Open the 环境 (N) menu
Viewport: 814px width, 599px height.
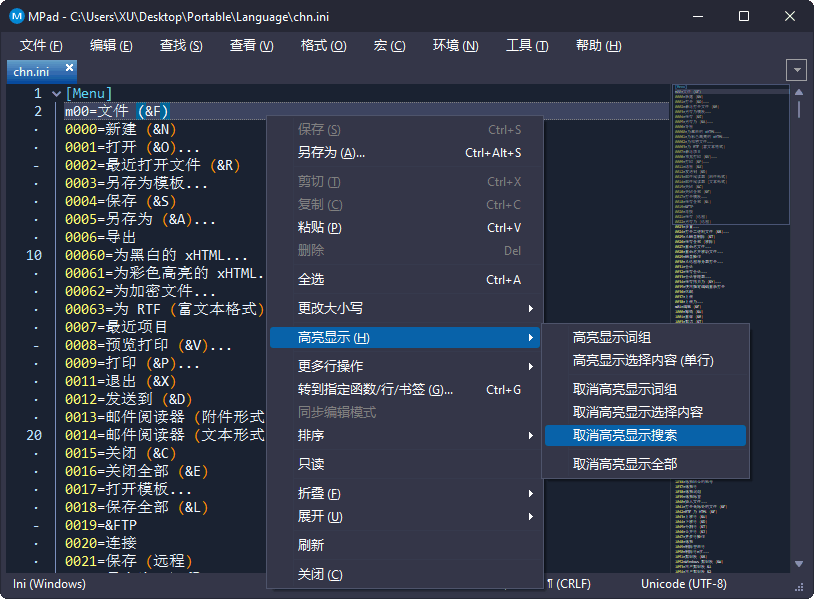(x=456, y=46)
